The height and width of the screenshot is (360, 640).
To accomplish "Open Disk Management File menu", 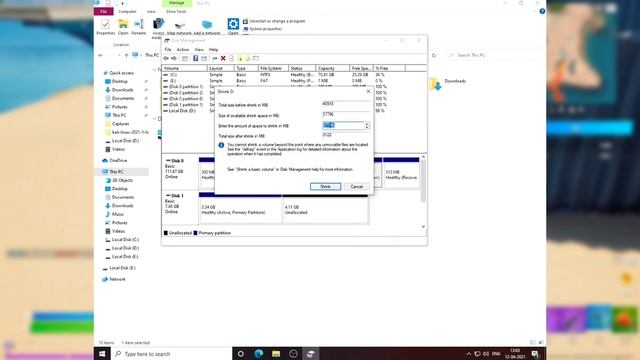I will point(168,49).
